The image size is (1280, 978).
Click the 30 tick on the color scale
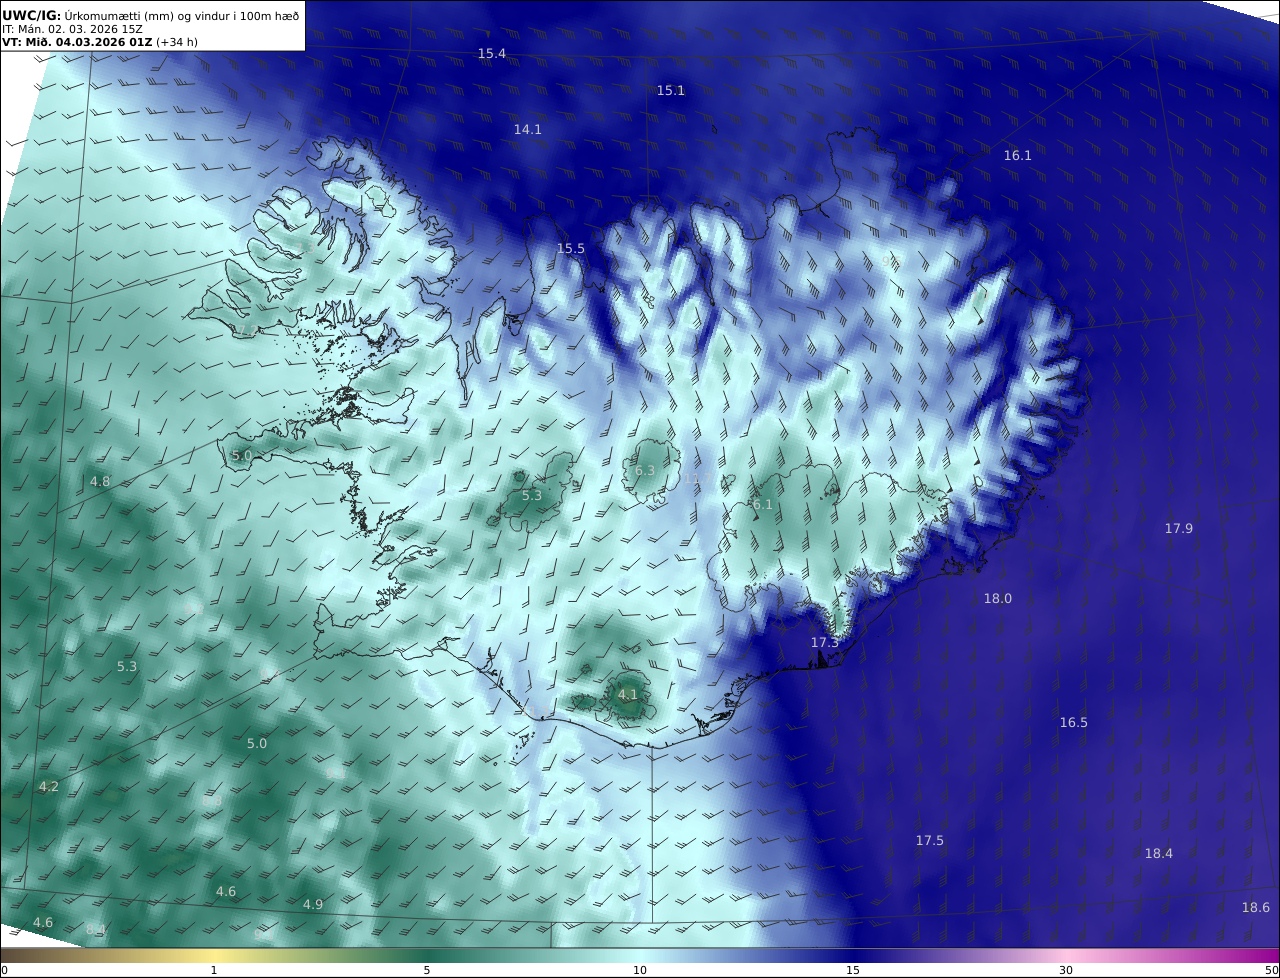(x=1066, y=970)
